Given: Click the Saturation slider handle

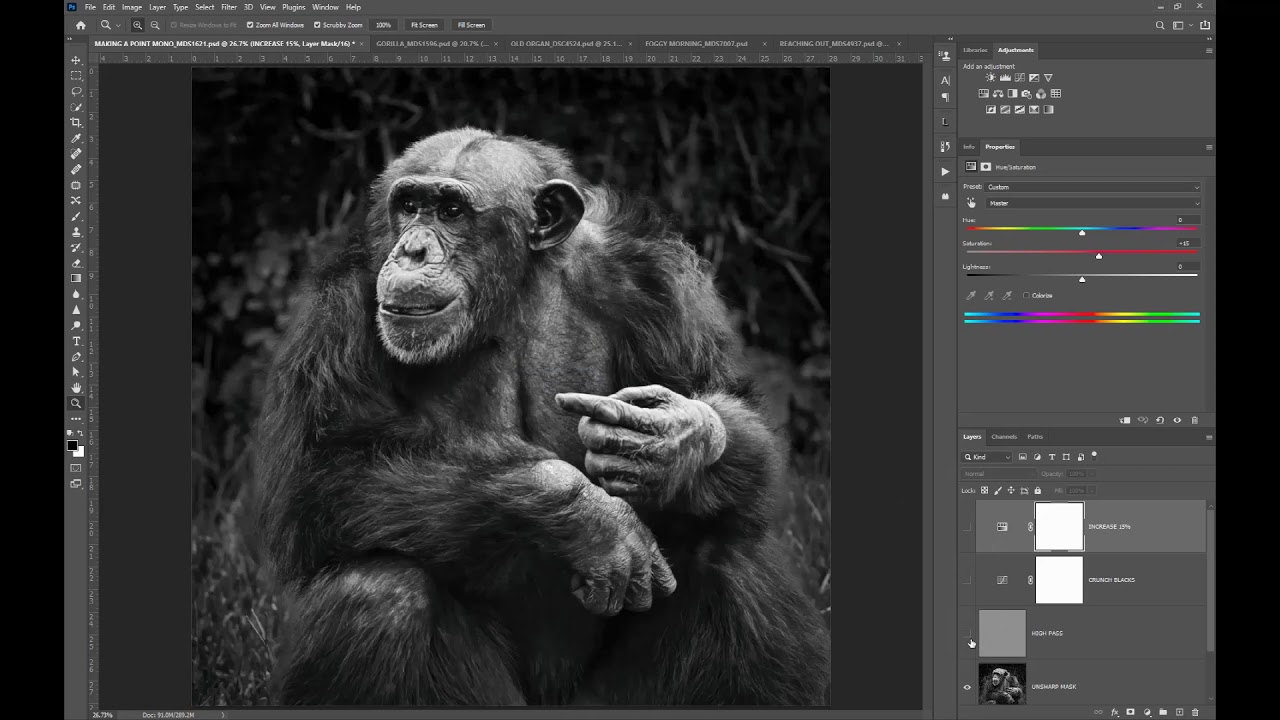Looking at the screenshot, I should click(1099, 256).
